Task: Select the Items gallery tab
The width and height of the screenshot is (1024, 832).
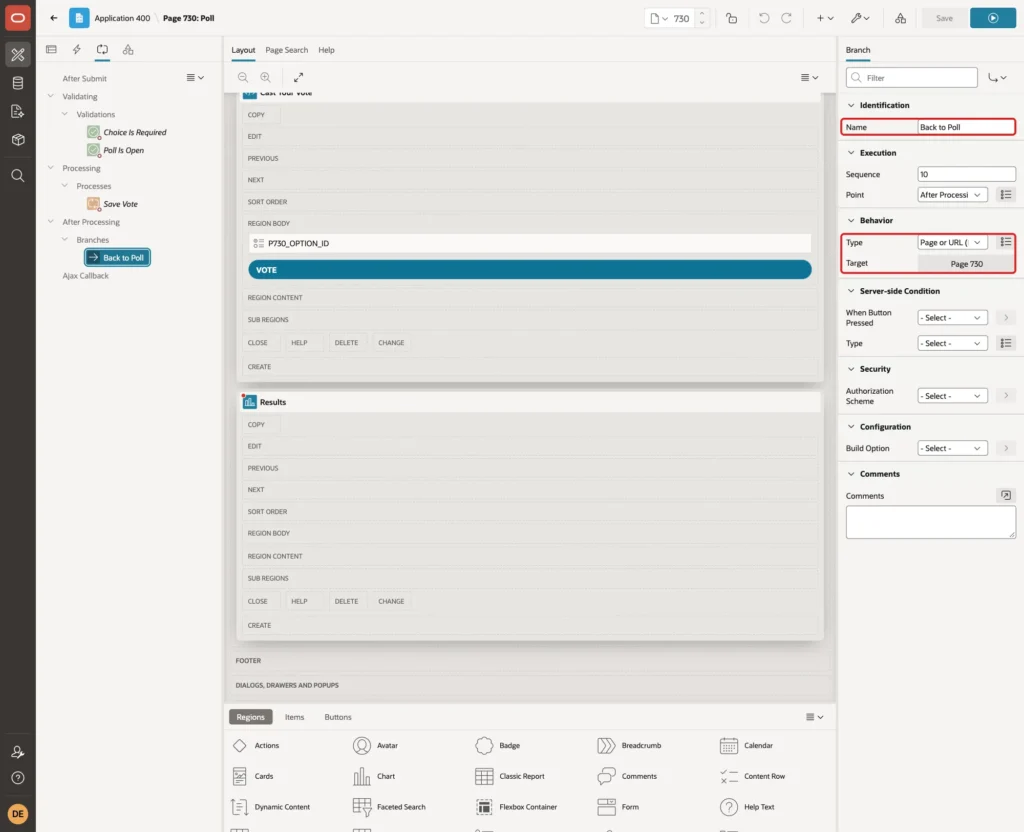Action: coord(294,717)
